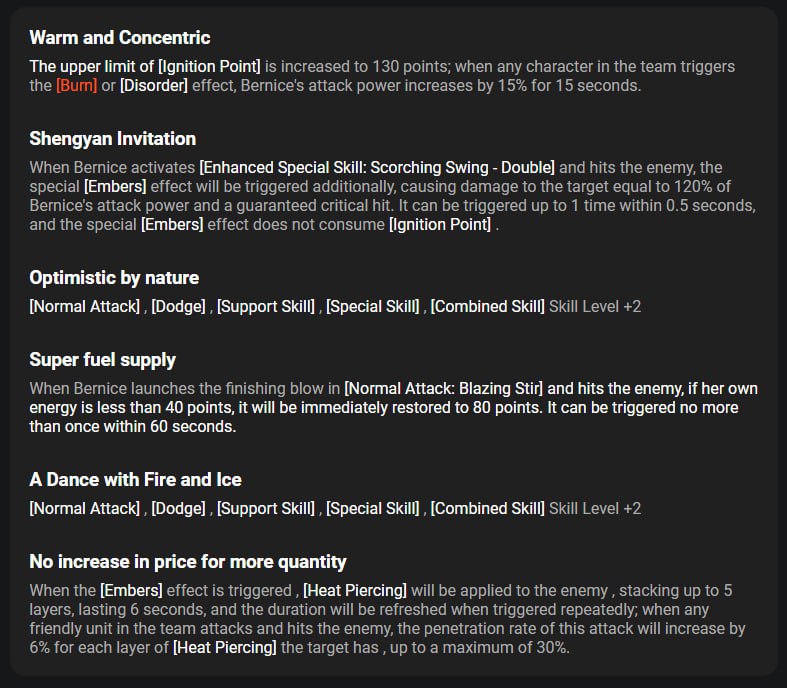Click [Support Skill] under A Dance with Fire and Ice

coord(266,508)
